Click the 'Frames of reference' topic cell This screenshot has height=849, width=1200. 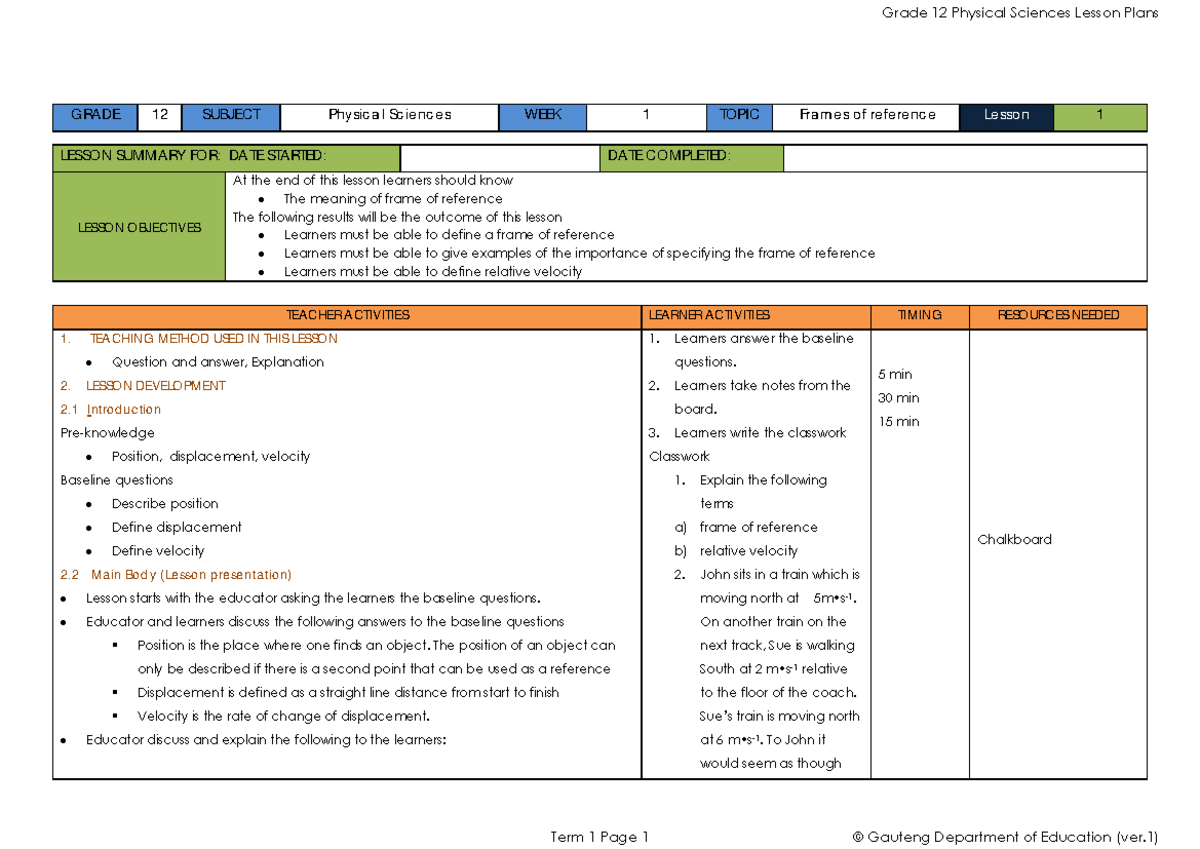pyautogui.click(x=867, y=117)
